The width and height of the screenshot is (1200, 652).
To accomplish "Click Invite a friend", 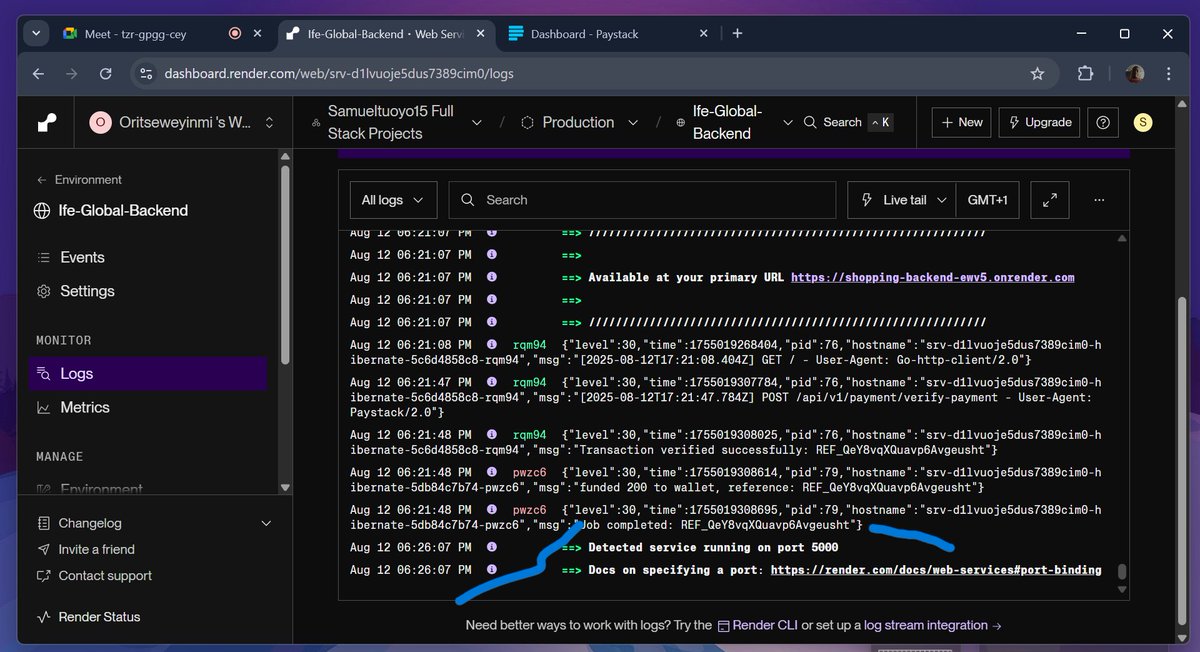I will pyautogui.click(x=87, y=549).
